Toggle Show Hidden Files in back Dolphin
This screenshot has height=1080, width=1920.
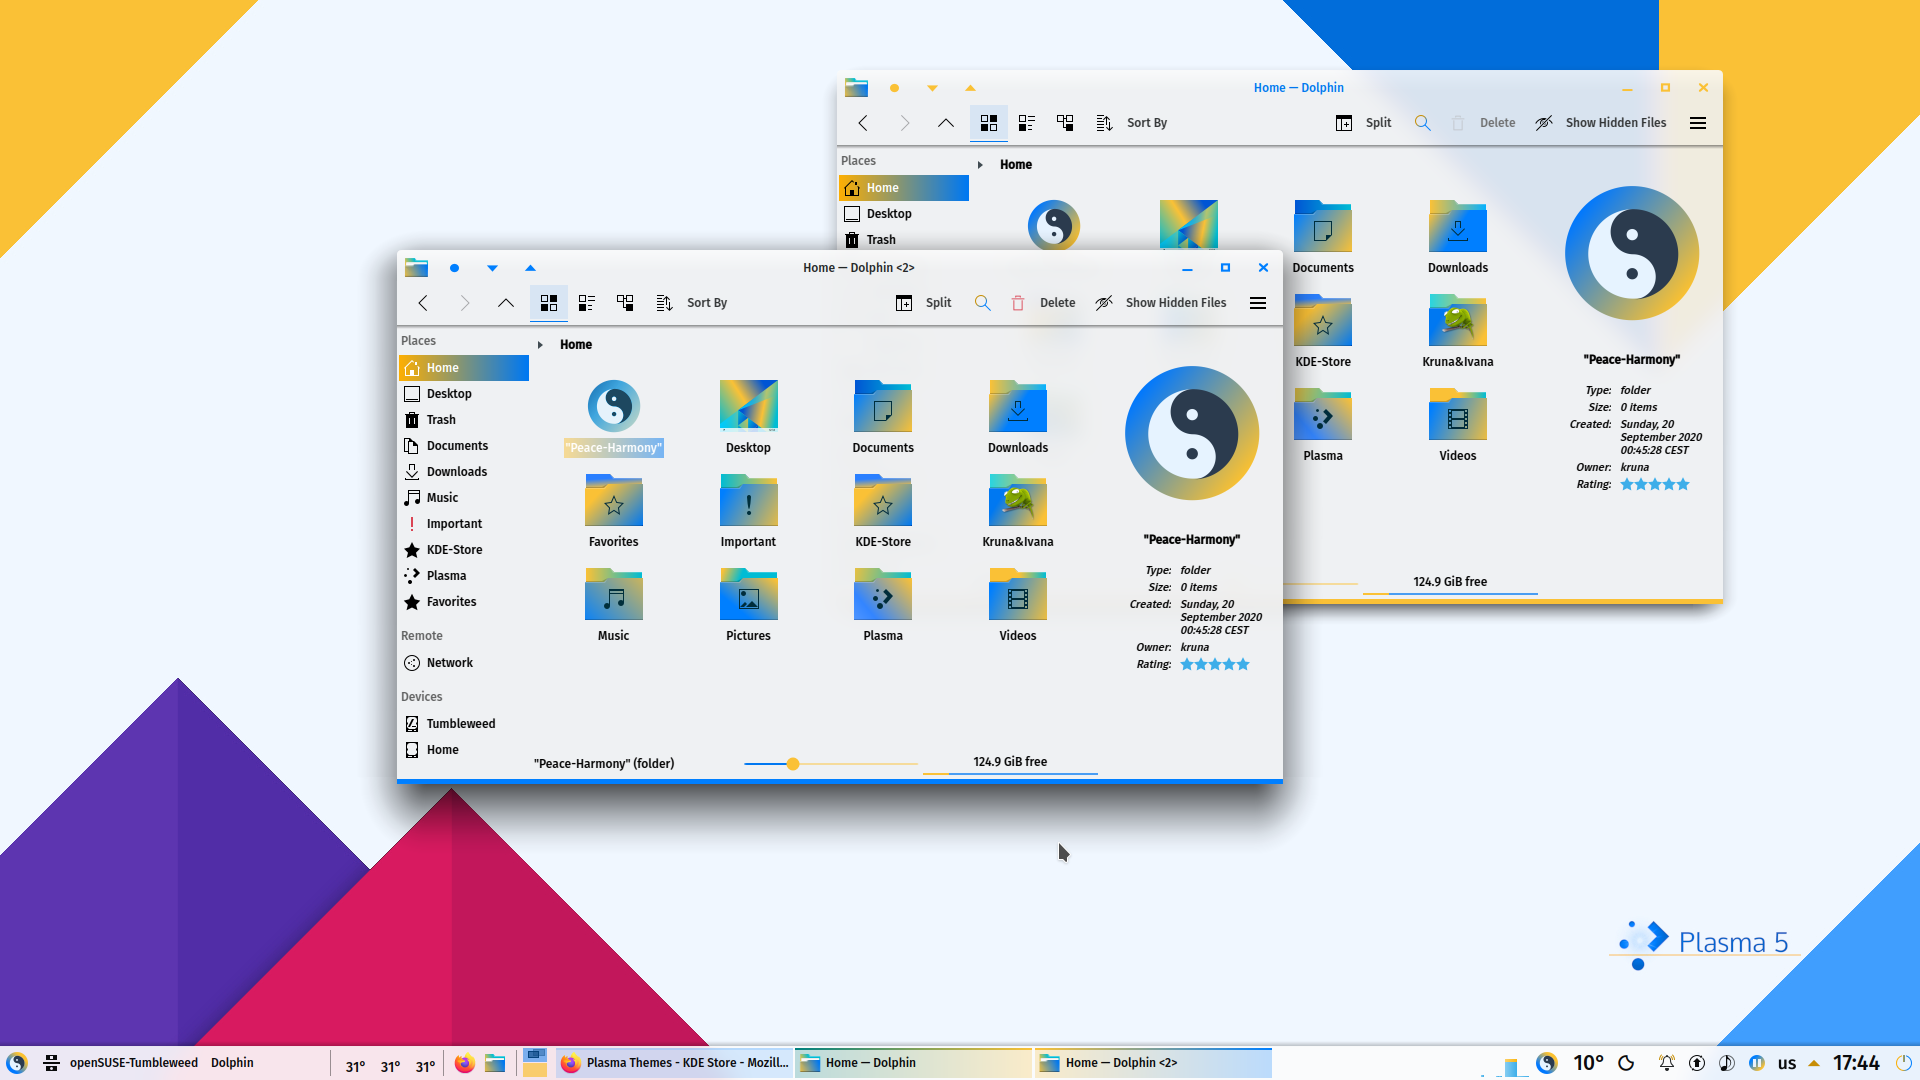1601,123
